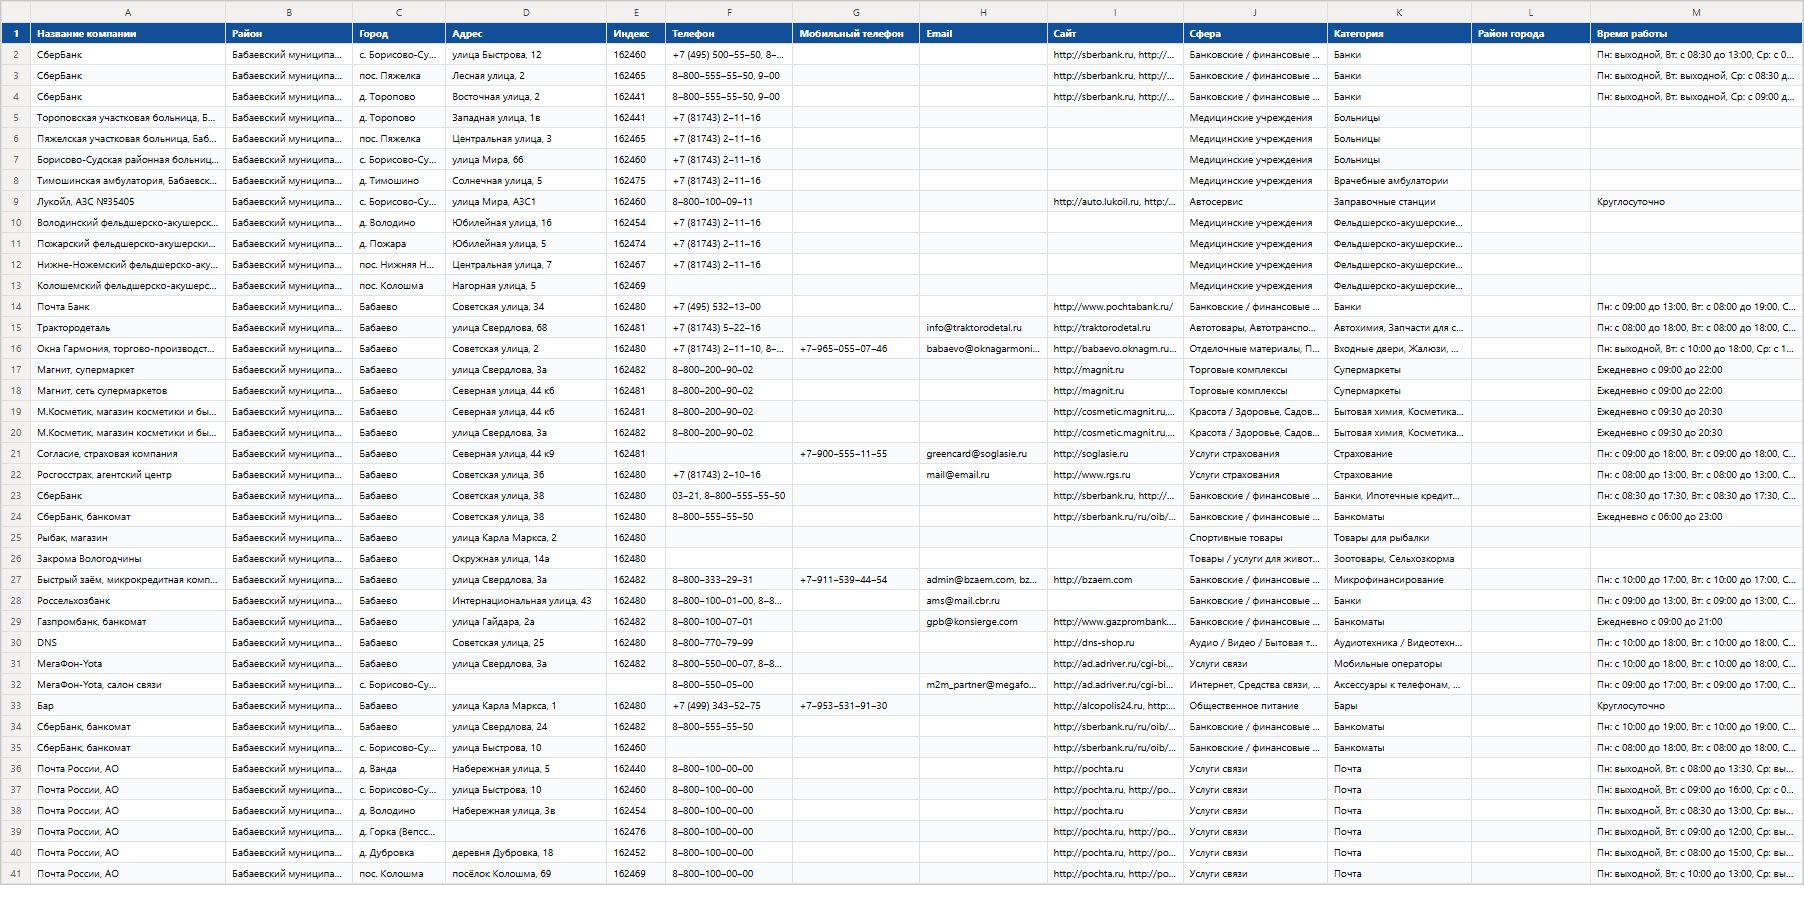Select the 'Трактородеталь' company cell

(x=128, y=328)
